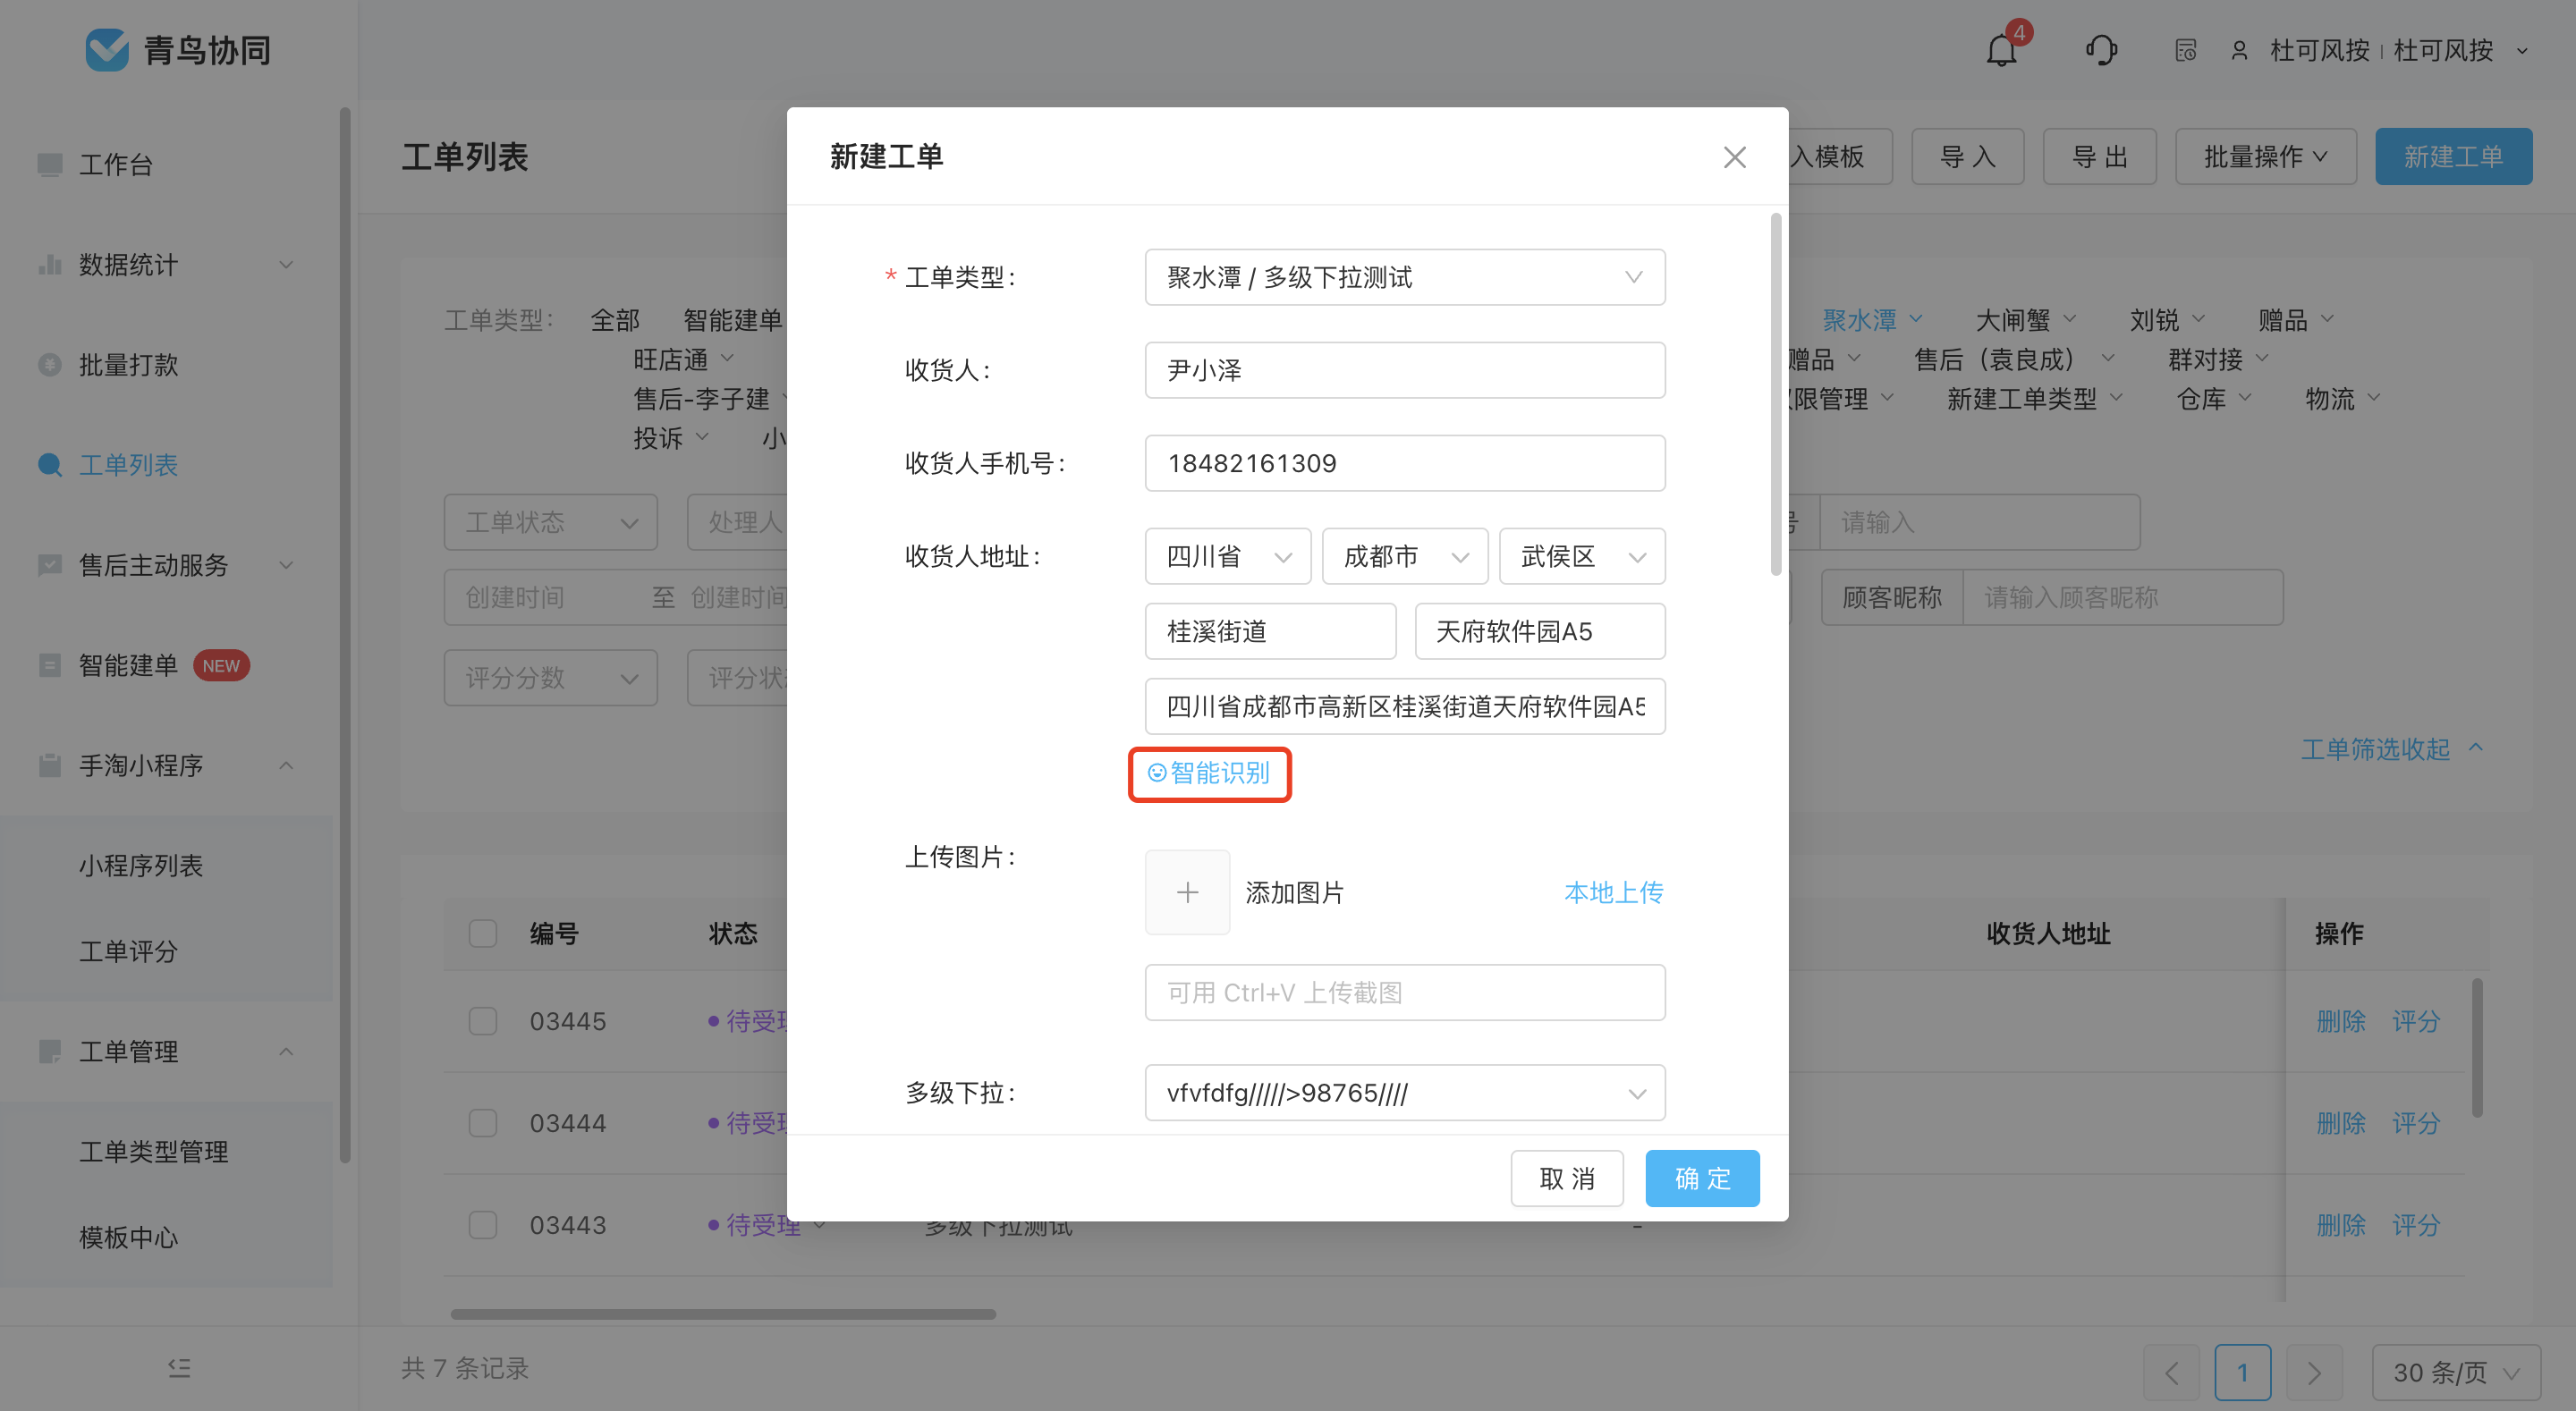Click the 取消 button
Screen dimensions: 2576x1411
coord(1566,1178)
